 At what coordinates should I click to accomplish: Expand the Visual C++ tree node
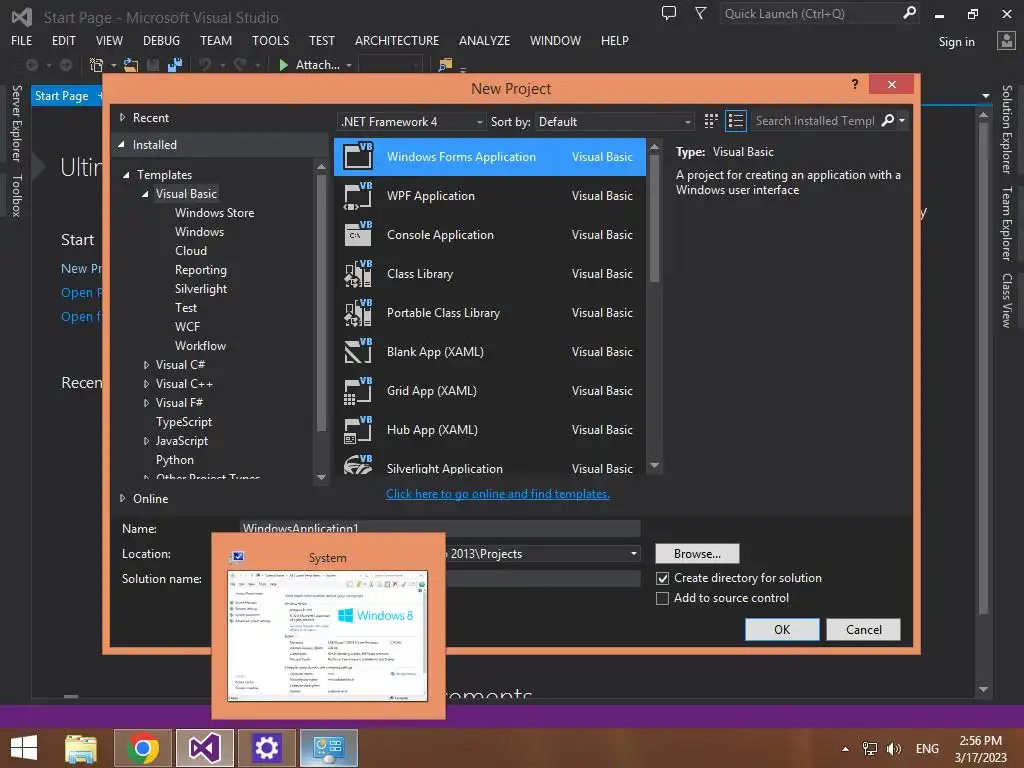[146, 384]
